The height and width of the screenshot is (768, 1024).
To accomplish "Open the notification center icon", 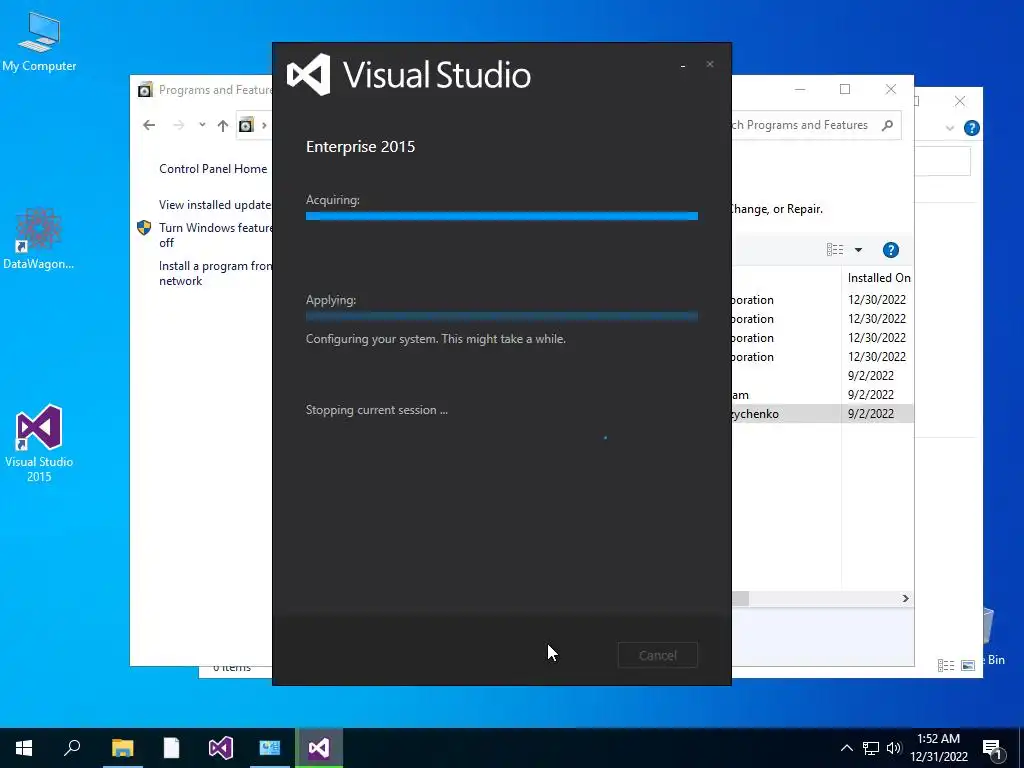I will pos(992,749).
